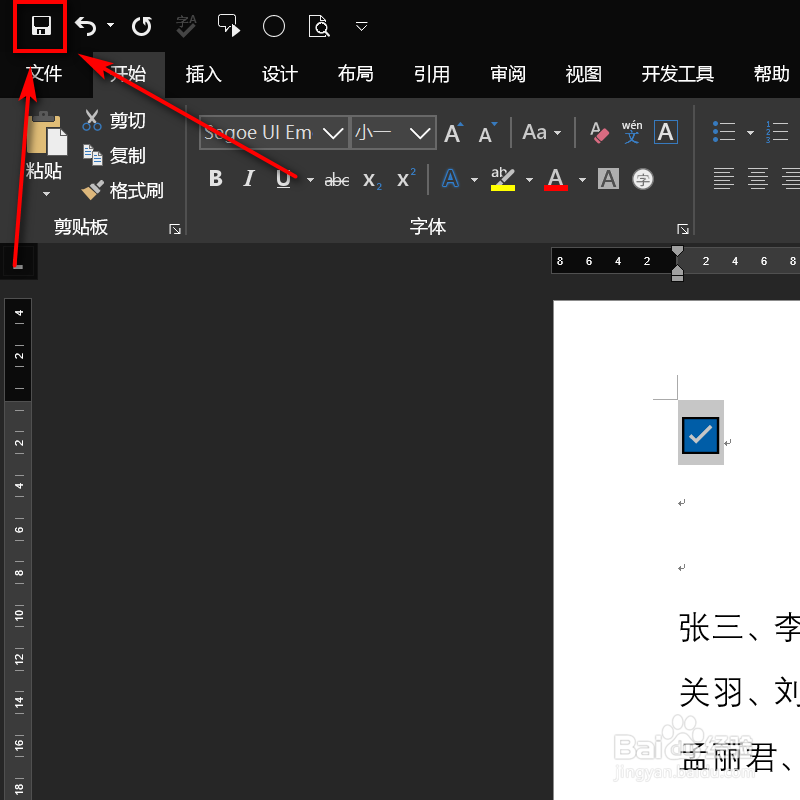Screen dimensions: 800x800
Task: Run spelling and grammar check icon
Action: tap(186, 26)
